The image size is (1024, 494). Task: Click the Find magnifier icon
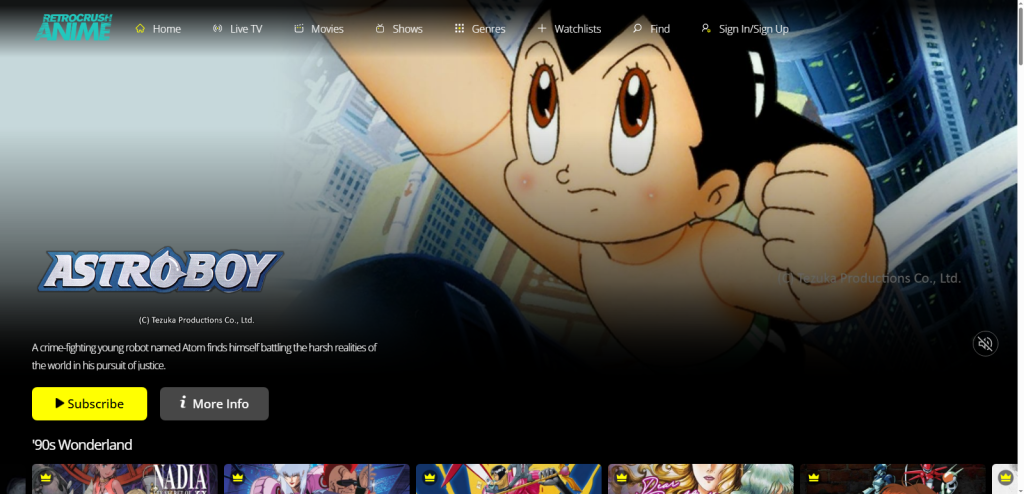[x=637, y=29]
